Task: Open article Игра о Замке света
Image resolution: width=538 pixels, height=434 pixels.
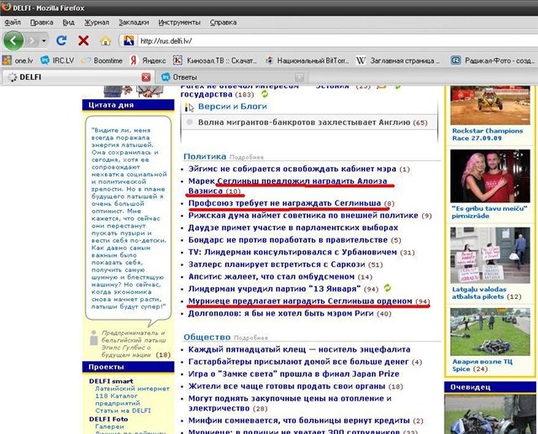Action: [x=294, y=374]
